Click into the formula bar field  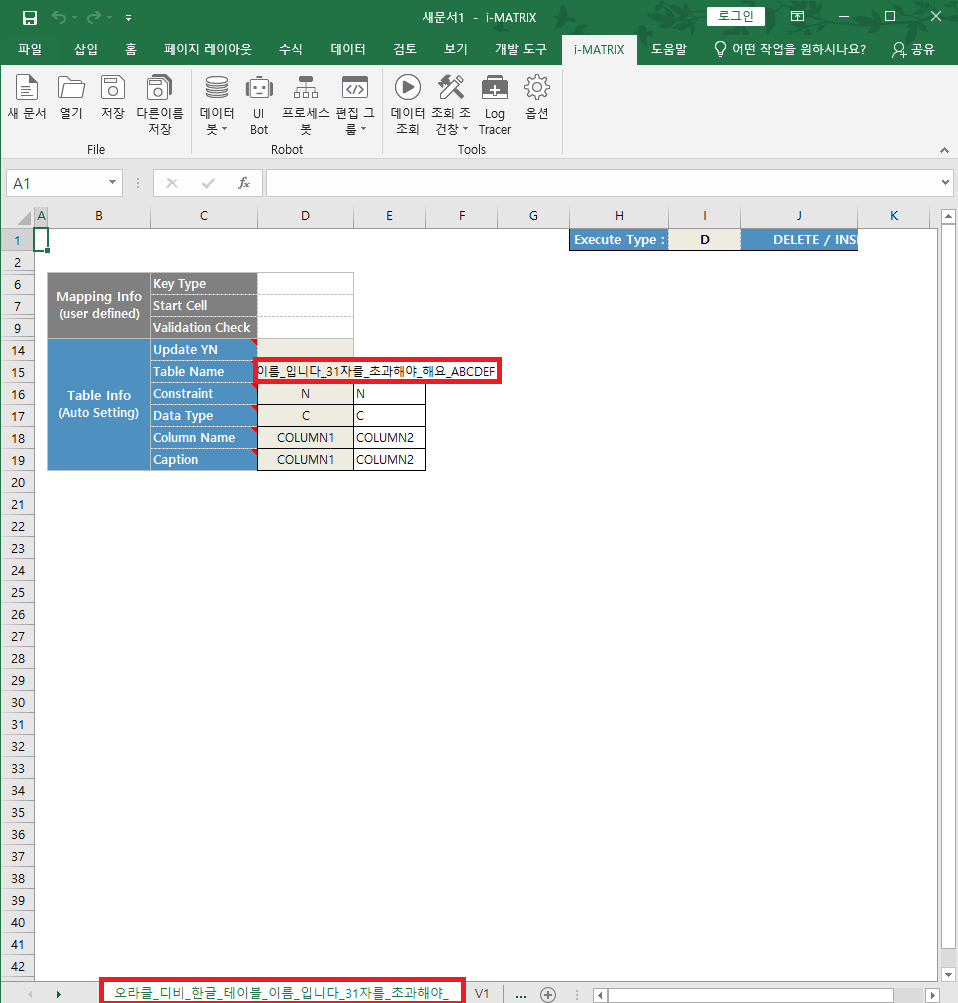pos(602,184)
